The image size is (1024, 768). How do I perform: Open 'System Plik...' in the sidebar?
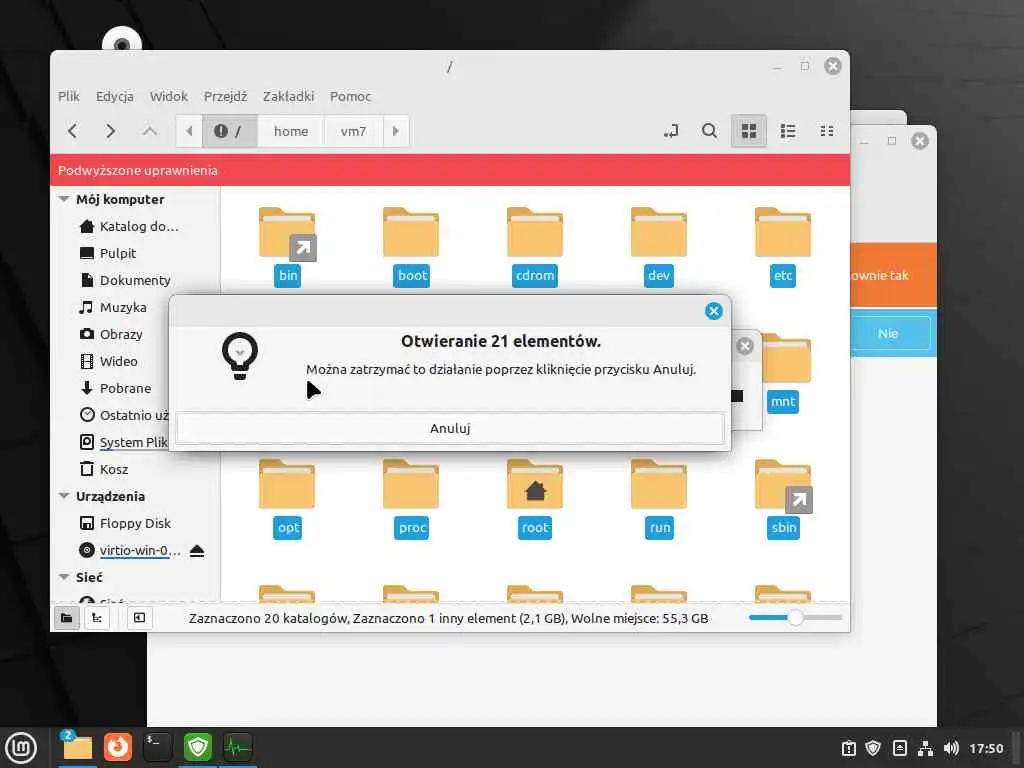[x=123, y=442]
